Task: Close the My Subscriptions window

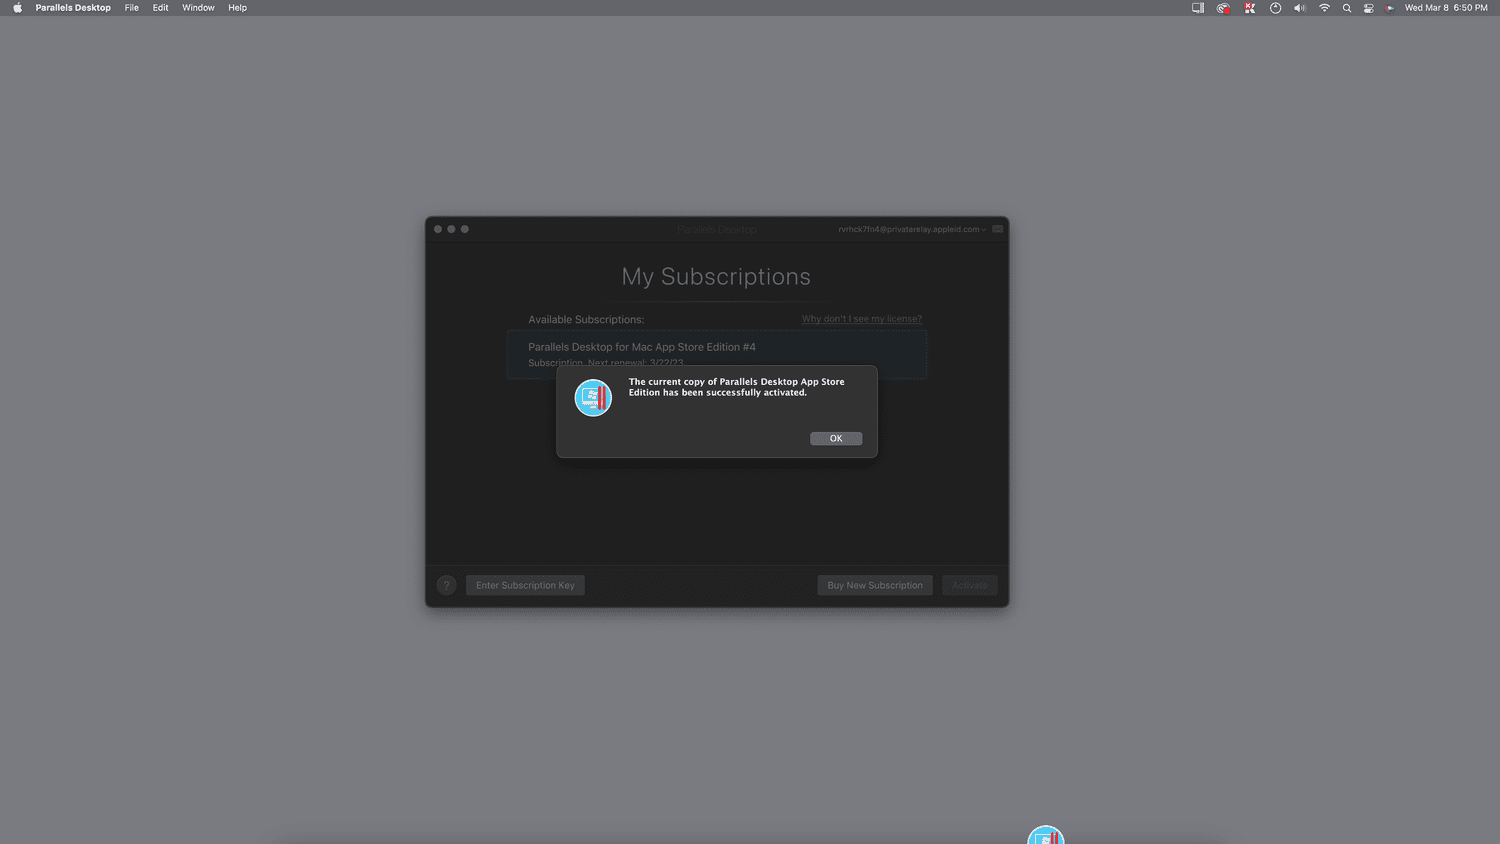Action: pos(438,229)
